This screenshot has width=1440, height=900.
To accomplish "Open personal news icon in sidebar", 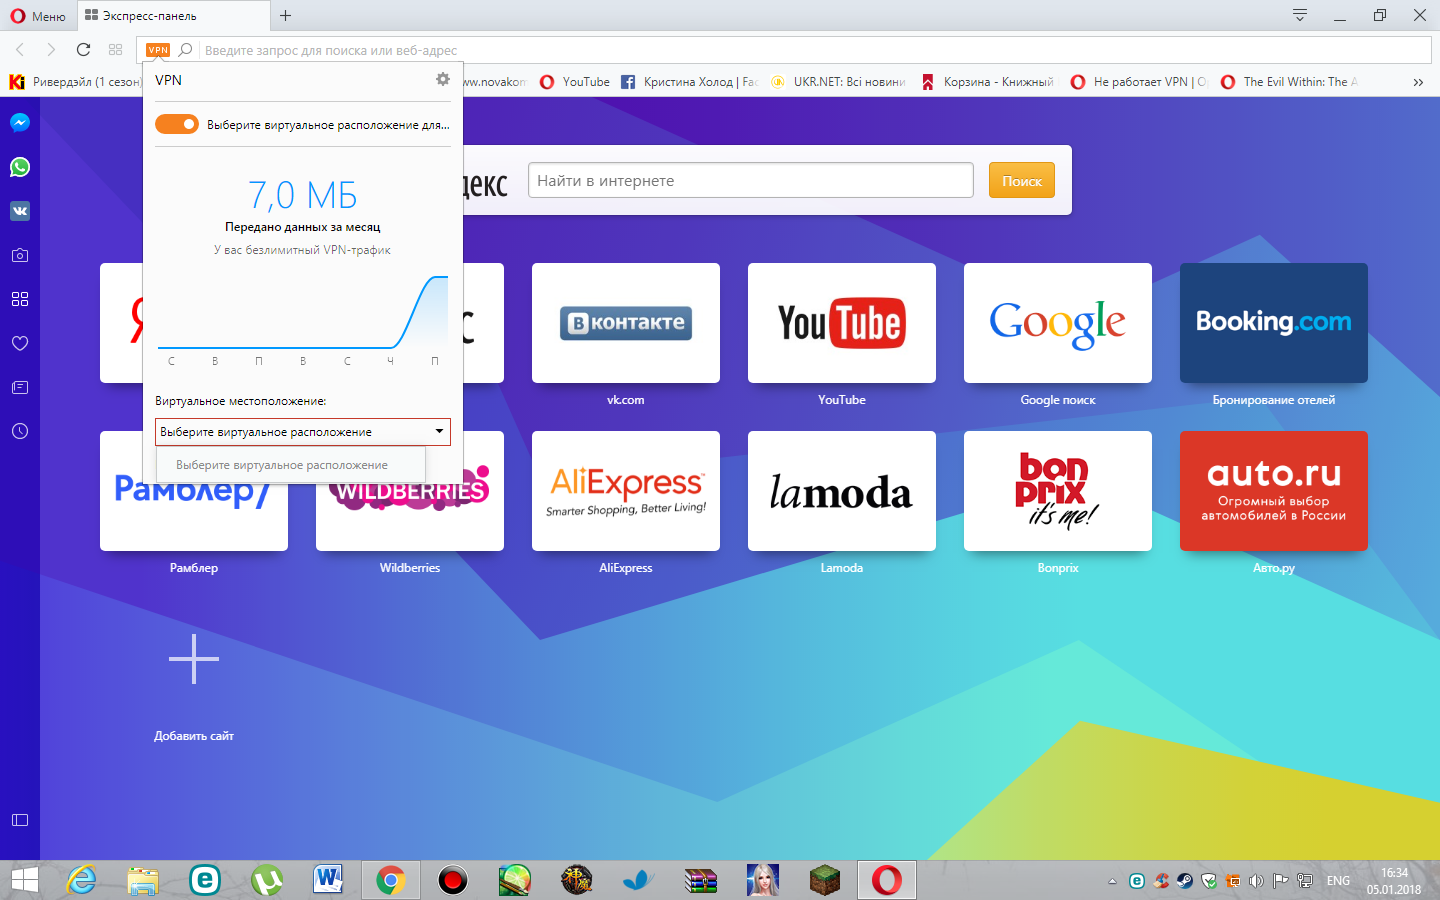I will tap(20, 387).
